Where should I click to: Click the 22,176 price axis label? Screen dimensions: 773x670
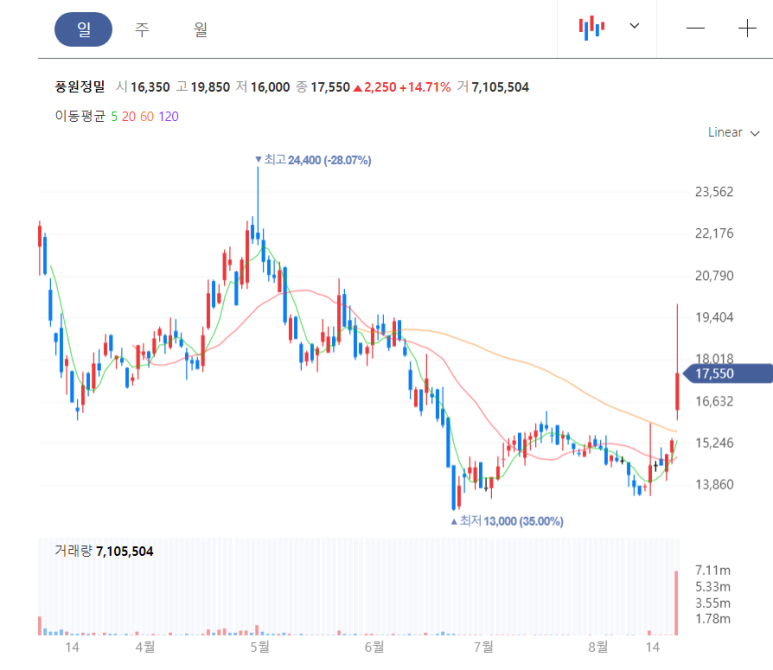[714, 233]
